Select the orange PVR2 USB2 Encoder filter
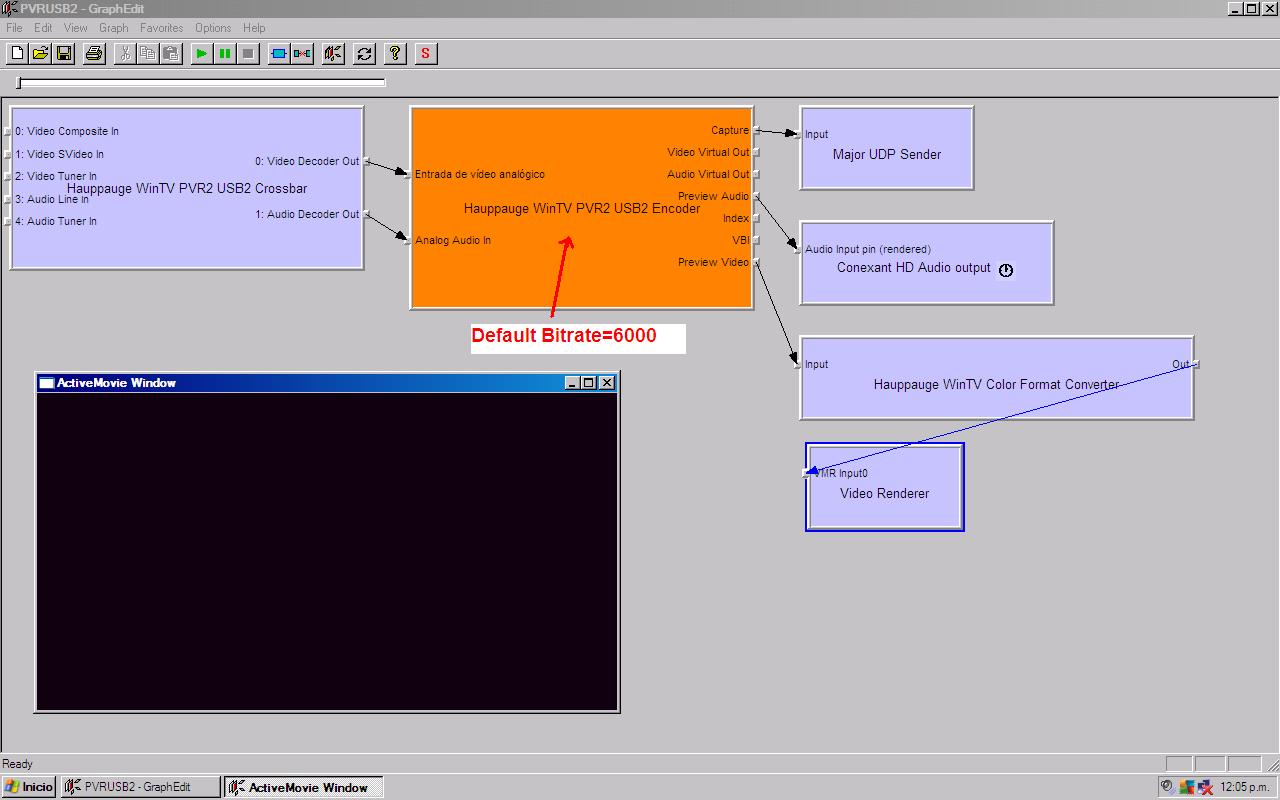The height and width of the screenshot is (800, 1280). (x=582, y=208)
